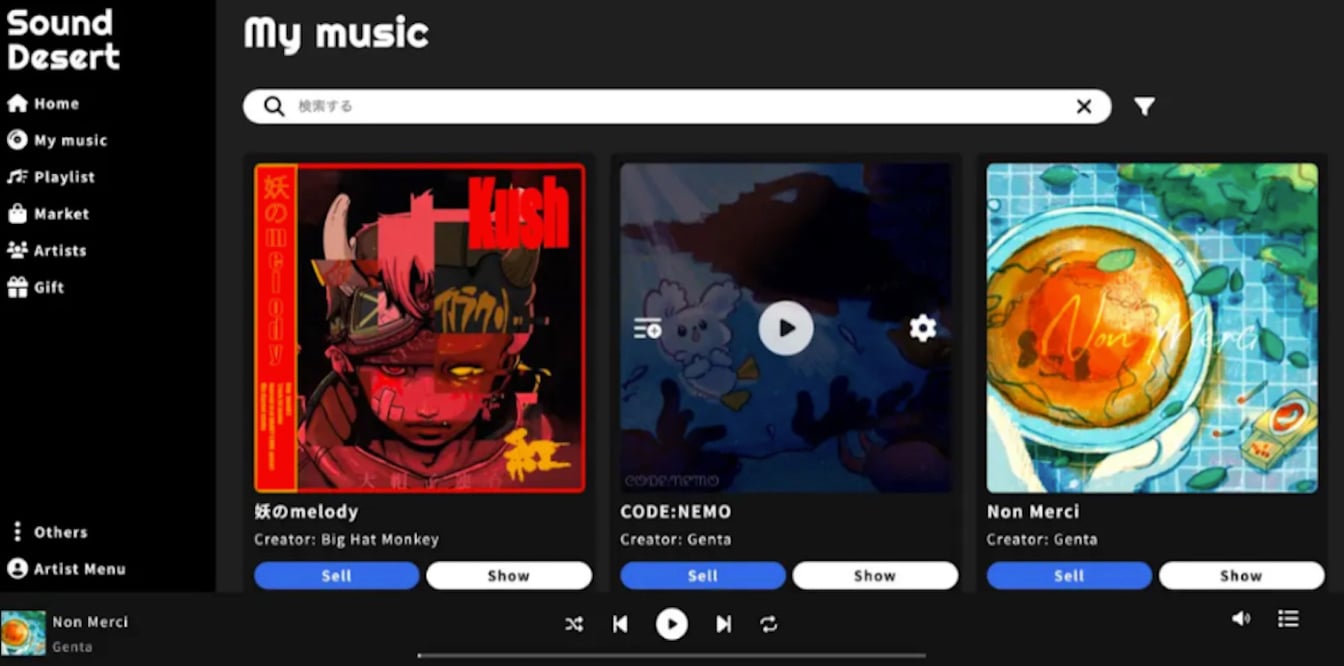Sell the 妖のmelody track
This screenshot has height=666, width=1344.
(337, 576)
